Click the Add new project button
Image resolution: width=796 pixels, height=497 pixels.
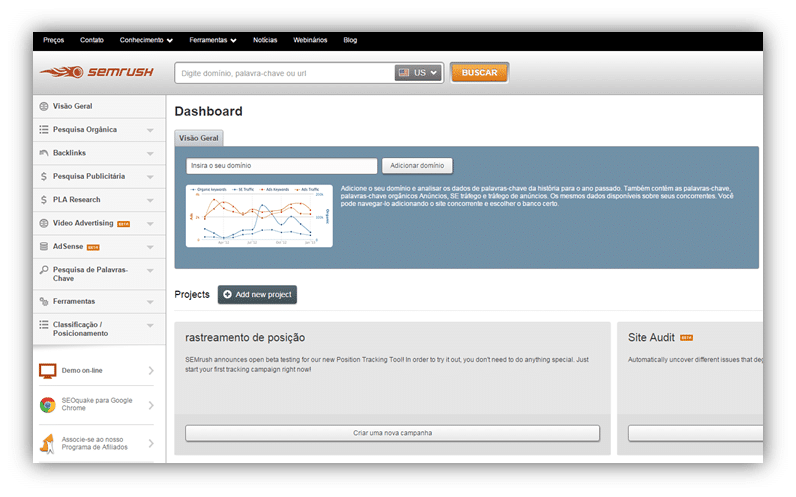coord(257,294)
